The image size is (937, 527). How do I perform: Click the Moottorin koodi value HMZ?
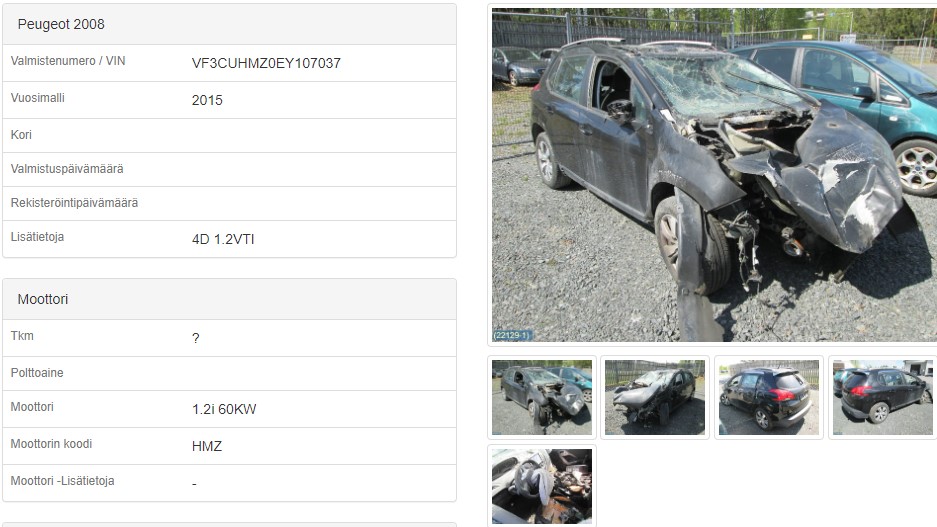point(207,446)
